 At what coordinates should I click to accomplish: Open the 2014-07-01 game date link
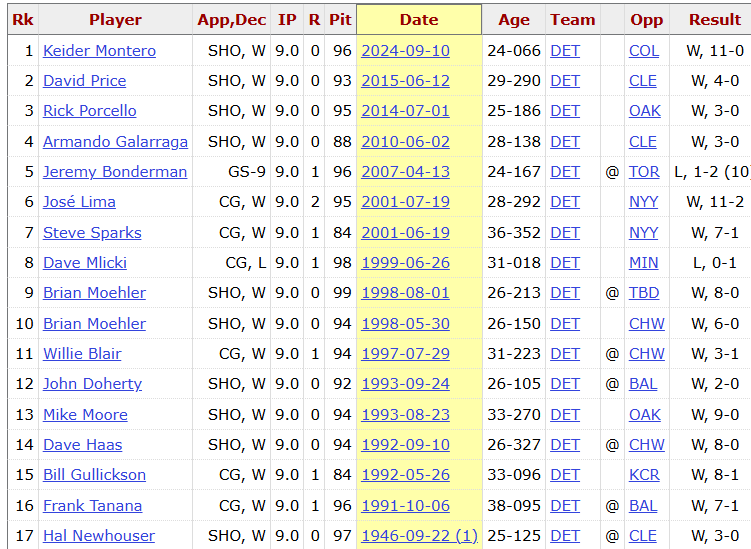coord(405,111)
